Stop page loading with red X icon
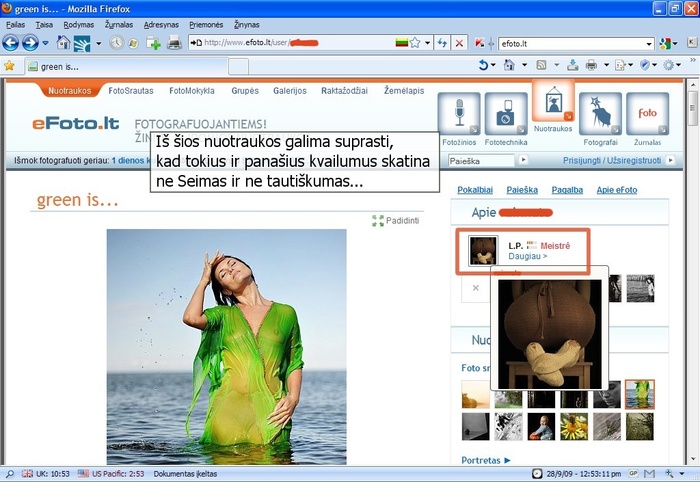 point(459,43)
